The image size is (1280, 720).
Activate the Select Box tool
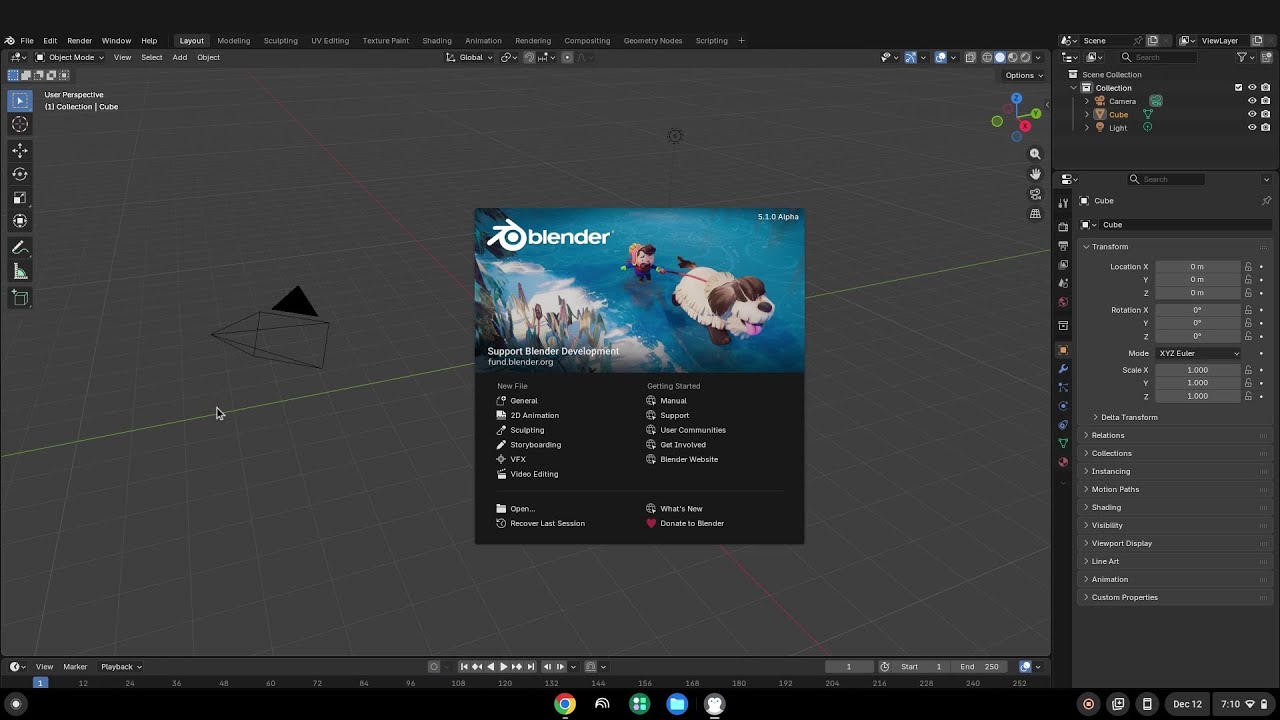click(20, 101)
